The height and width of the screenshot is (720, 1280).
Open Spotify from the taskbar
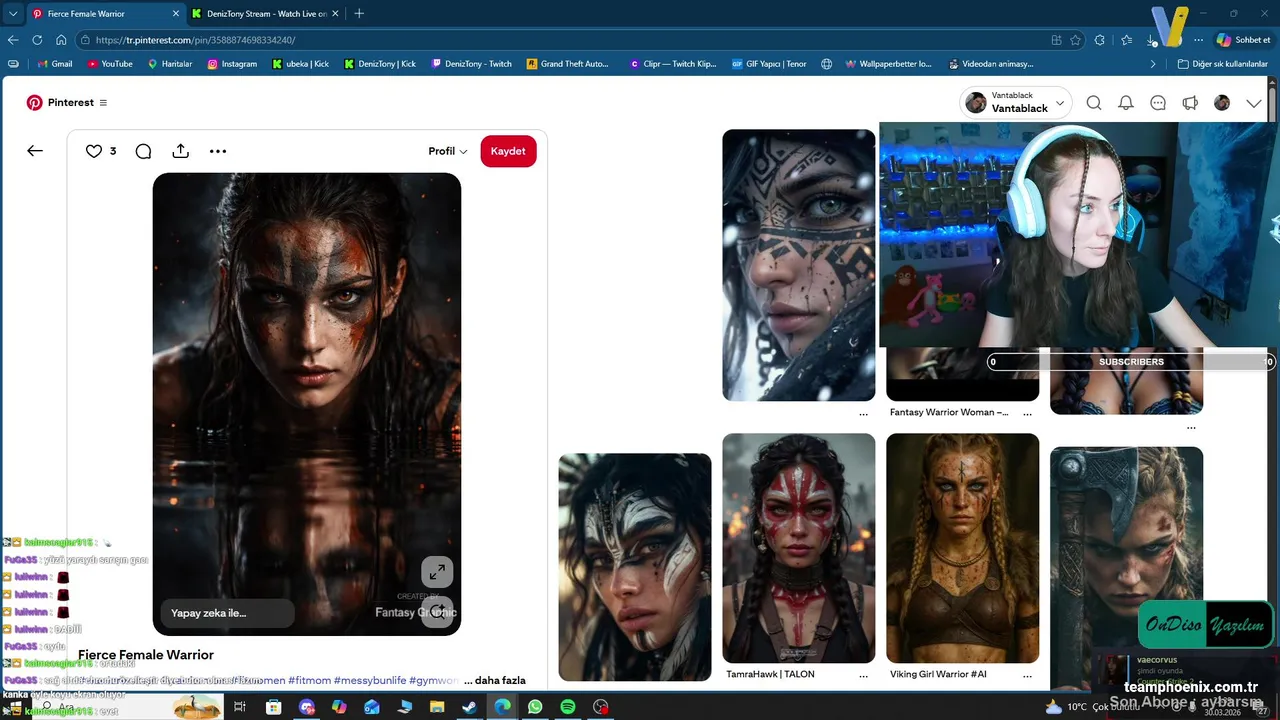point(568,707)
